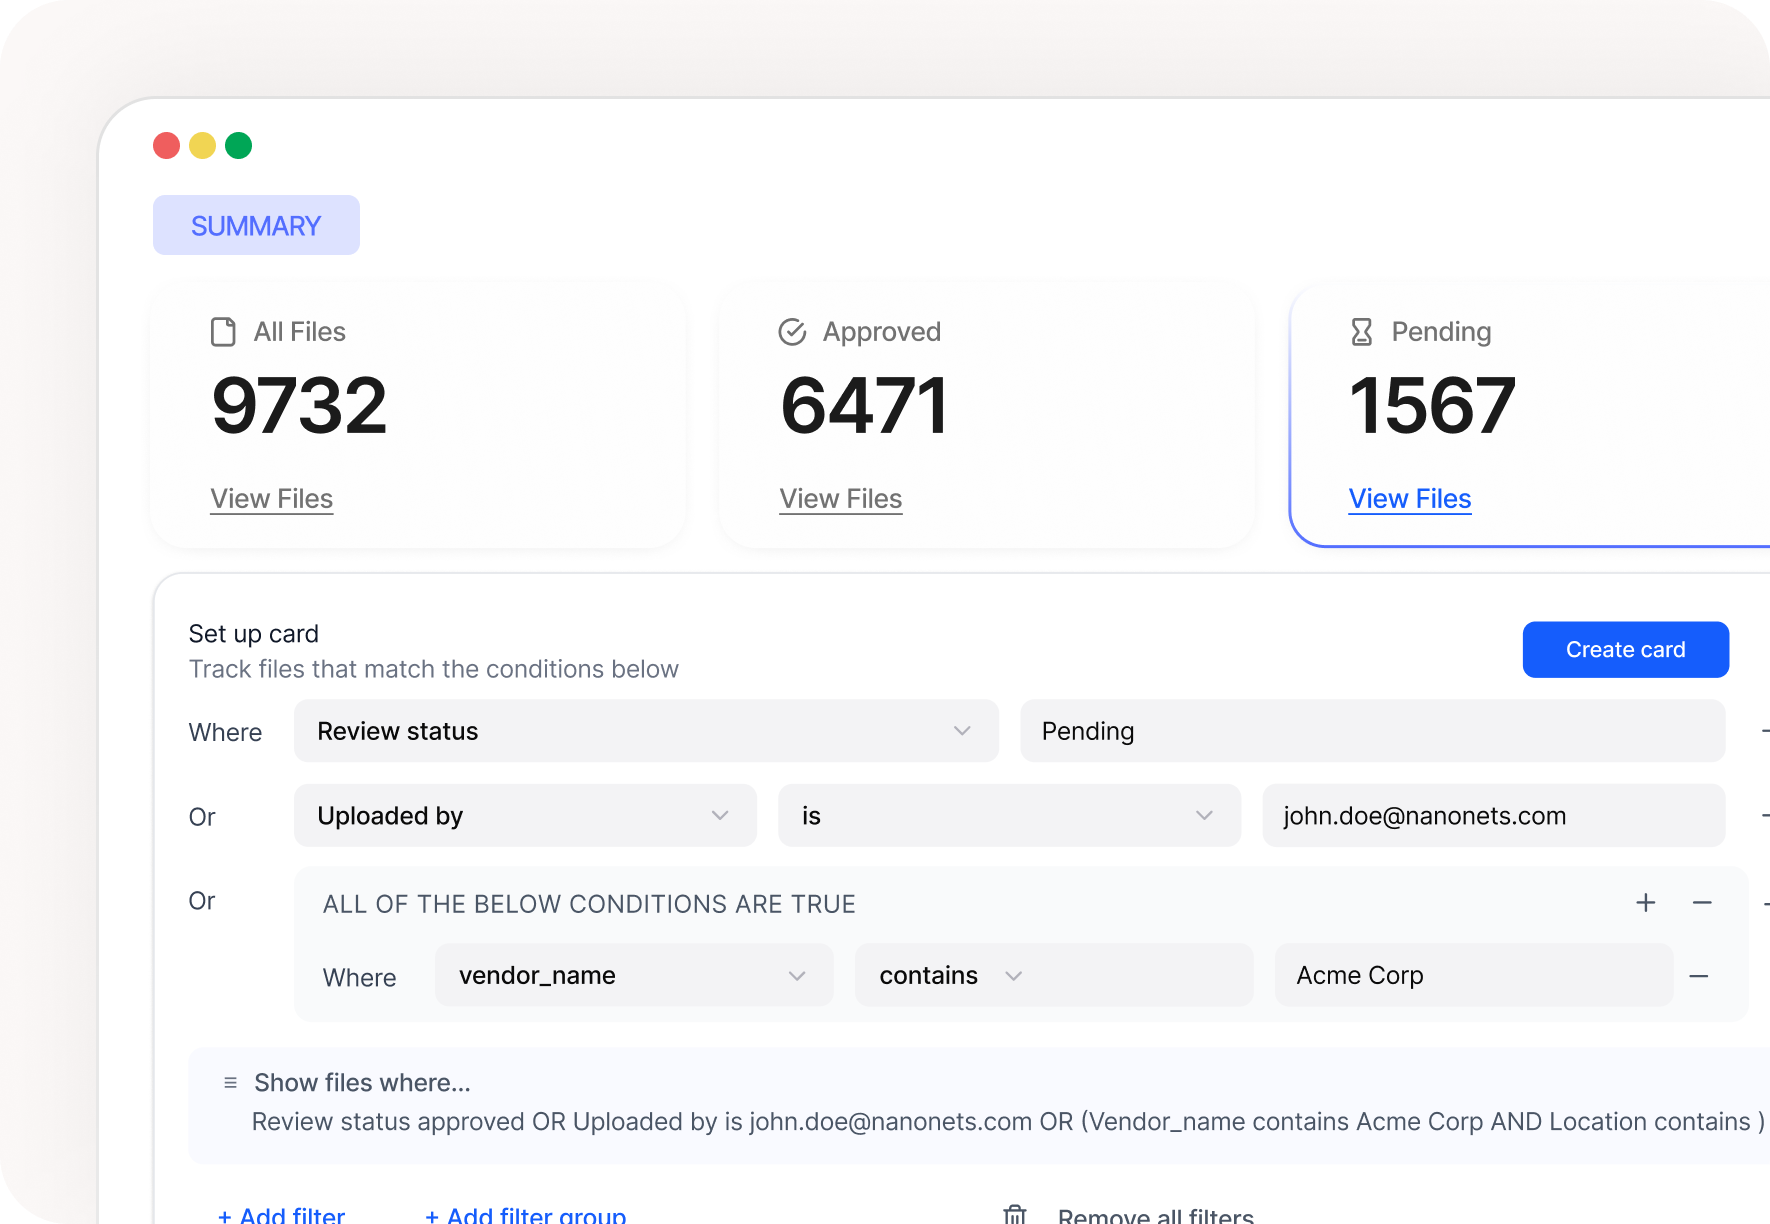Open the contains operator dropdown
1770x1224 pixels.
click(1054, 975)
